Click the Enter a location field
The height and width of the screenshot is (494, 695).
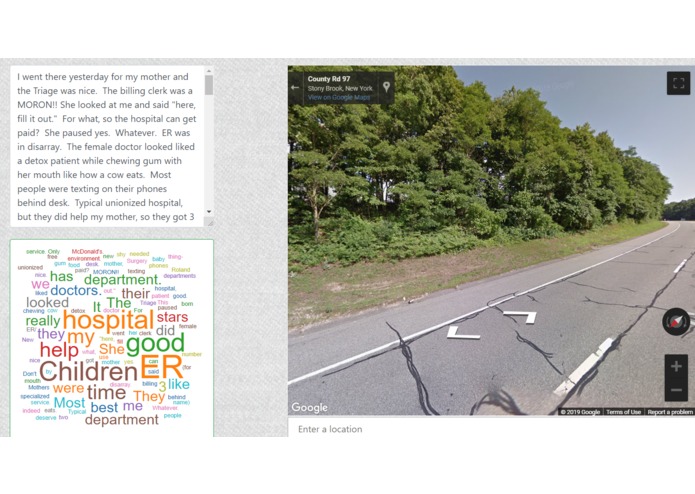(x=491, y=429)
